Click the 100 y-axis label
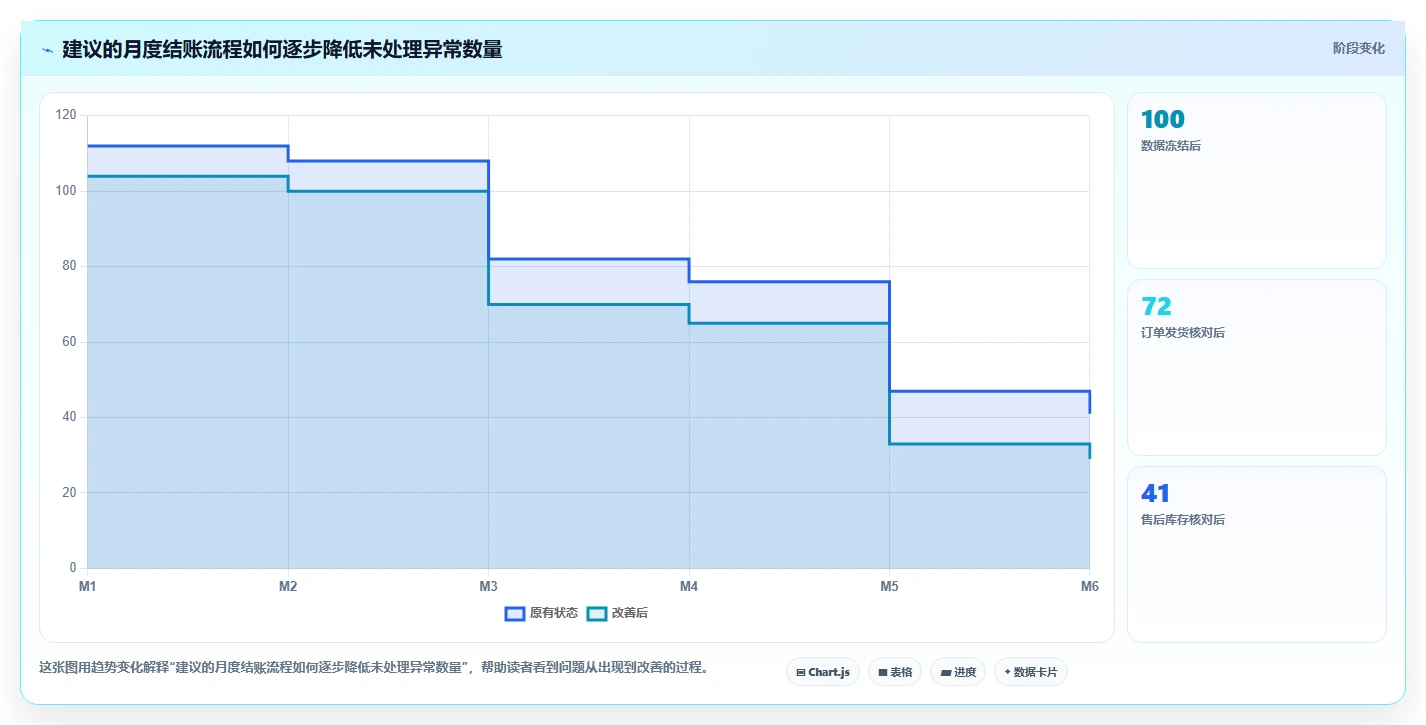1426x725 pixels. click(66, 190)
